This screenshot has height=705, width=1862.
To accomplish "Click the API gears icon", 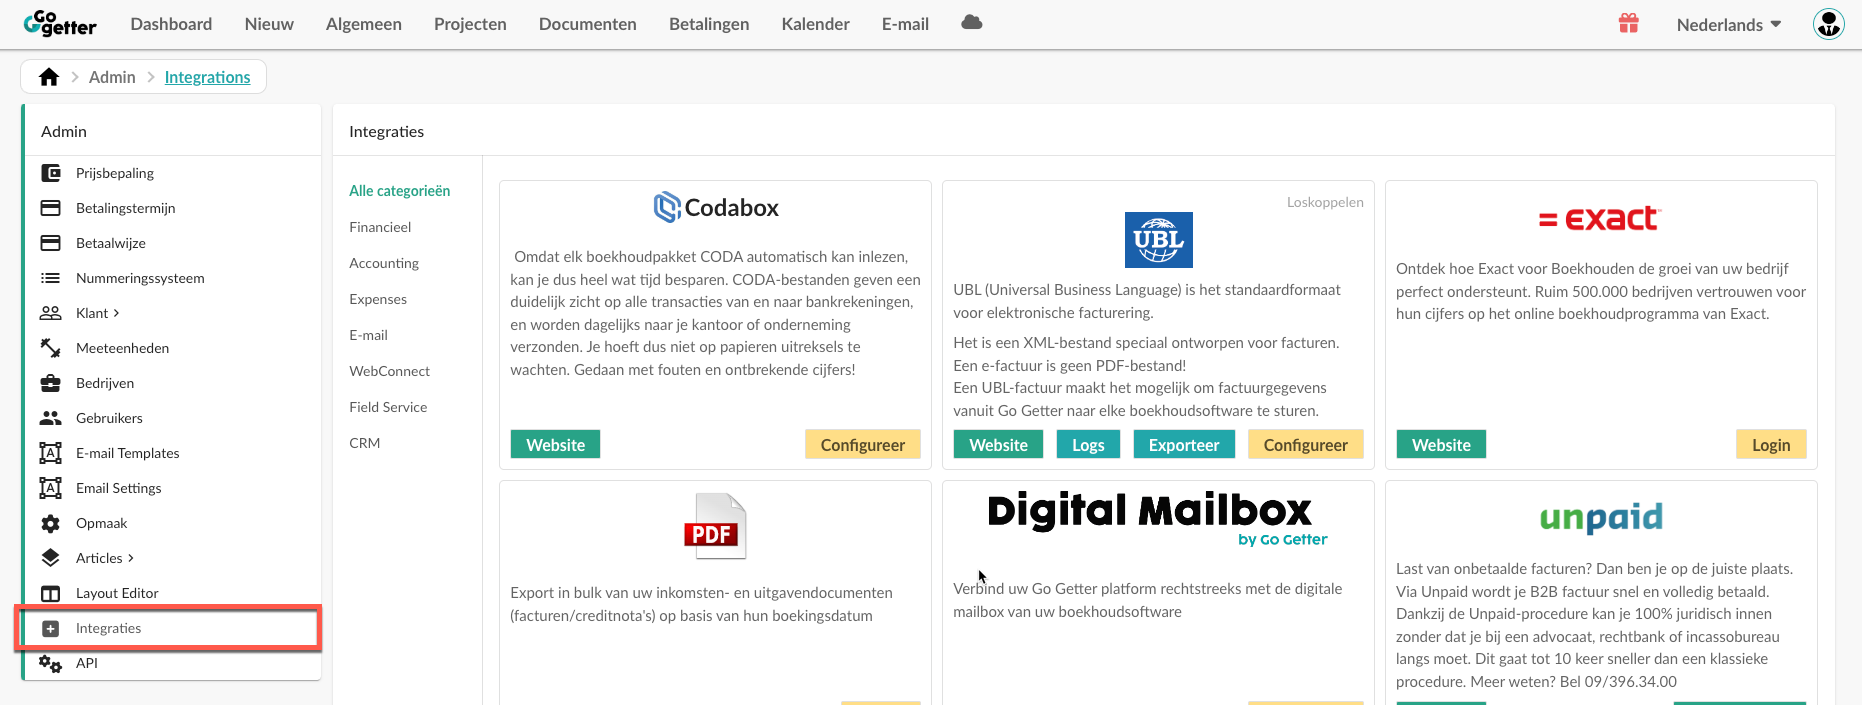I will pyautogui.click(x=50, y=663).
